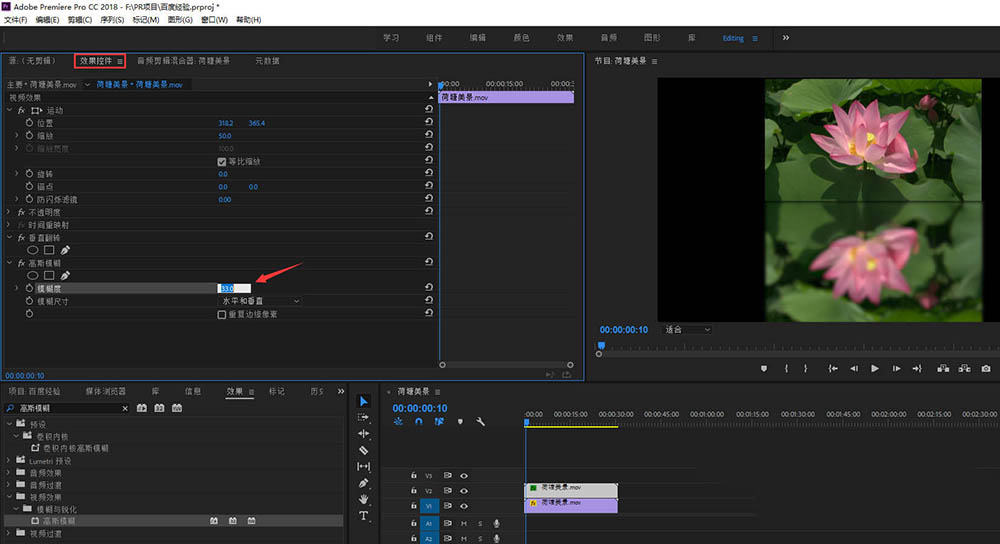The width and height of the screenshot is (1000, 544).
Task: Select the Selection arrow tool
Action: tap(364, 401)
